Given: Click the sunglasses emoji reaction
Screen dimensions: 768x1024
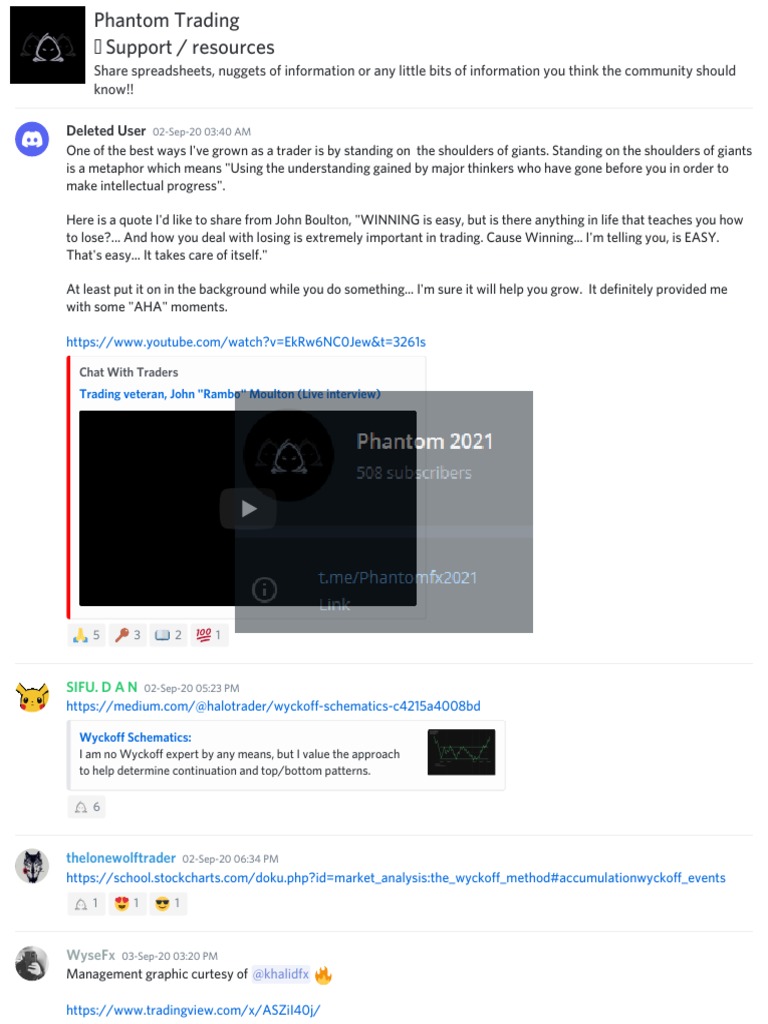Looking at the screenshot, I should (168, 903).
